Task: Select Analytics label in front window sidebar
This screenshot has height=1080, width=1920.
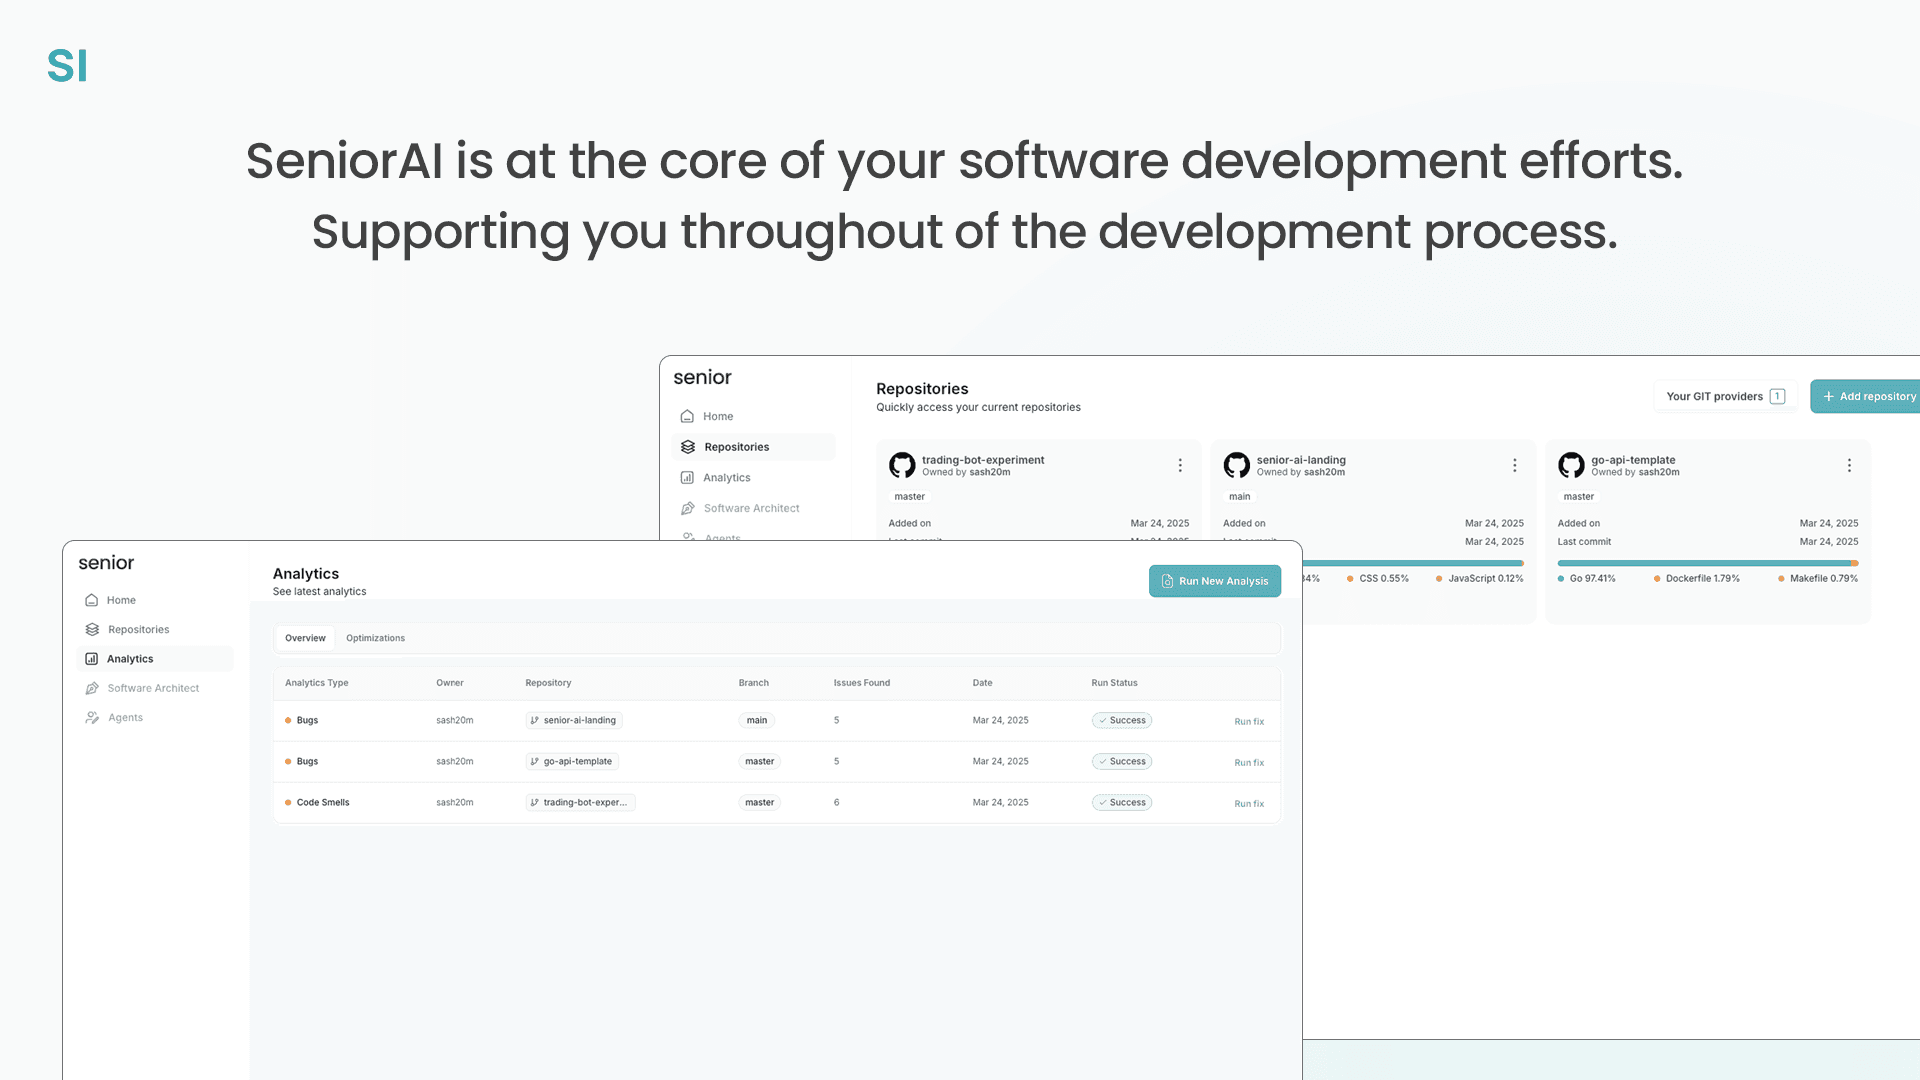Action: coord(130,659)
